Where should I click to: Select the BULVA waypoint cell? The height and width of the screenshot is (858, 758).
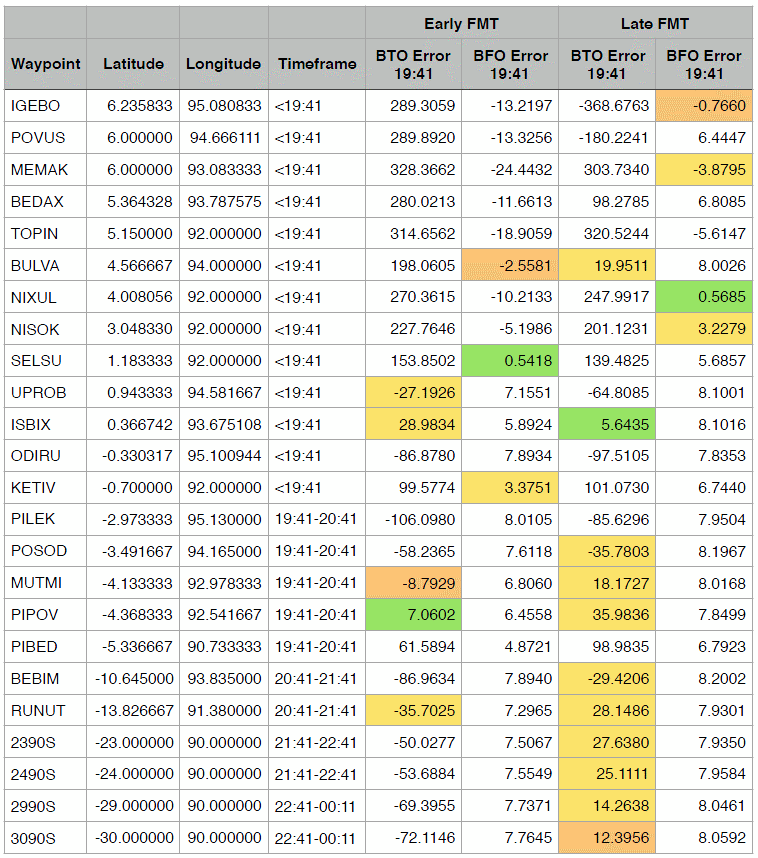(x=45, y=265)
